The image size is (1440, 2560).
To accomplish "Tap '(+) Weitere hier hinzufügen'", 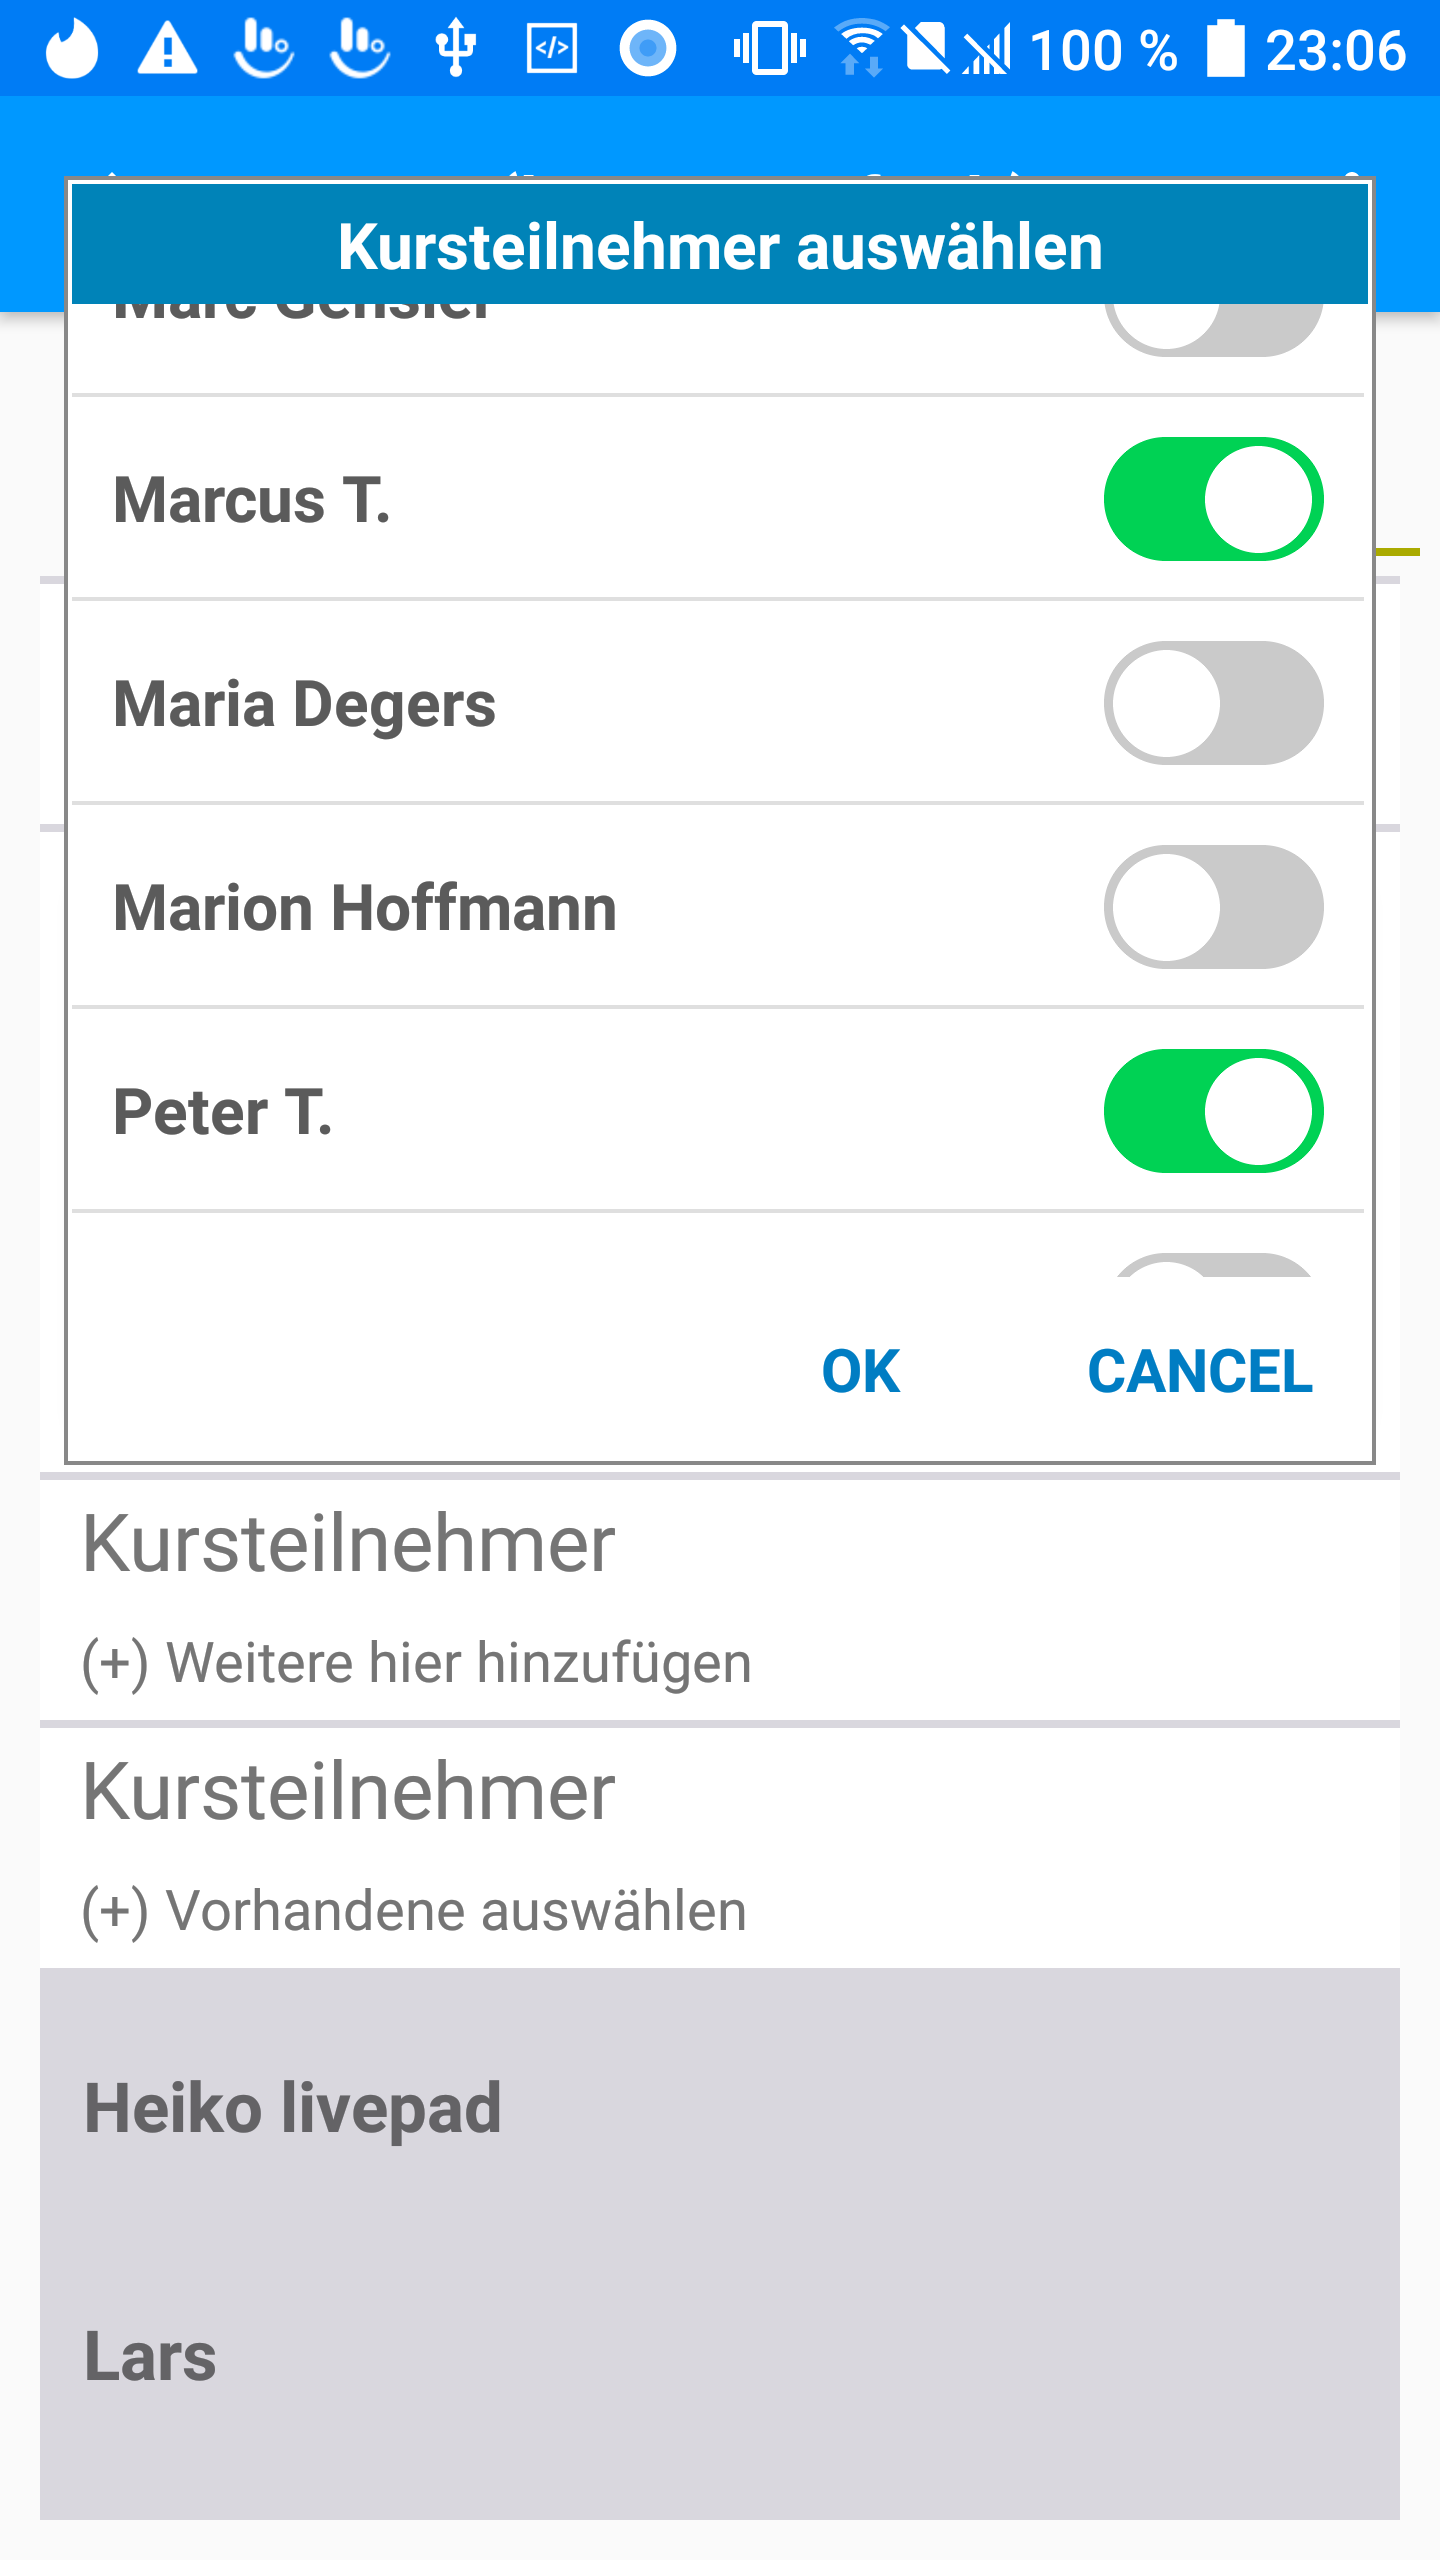I will point(416,1663).
